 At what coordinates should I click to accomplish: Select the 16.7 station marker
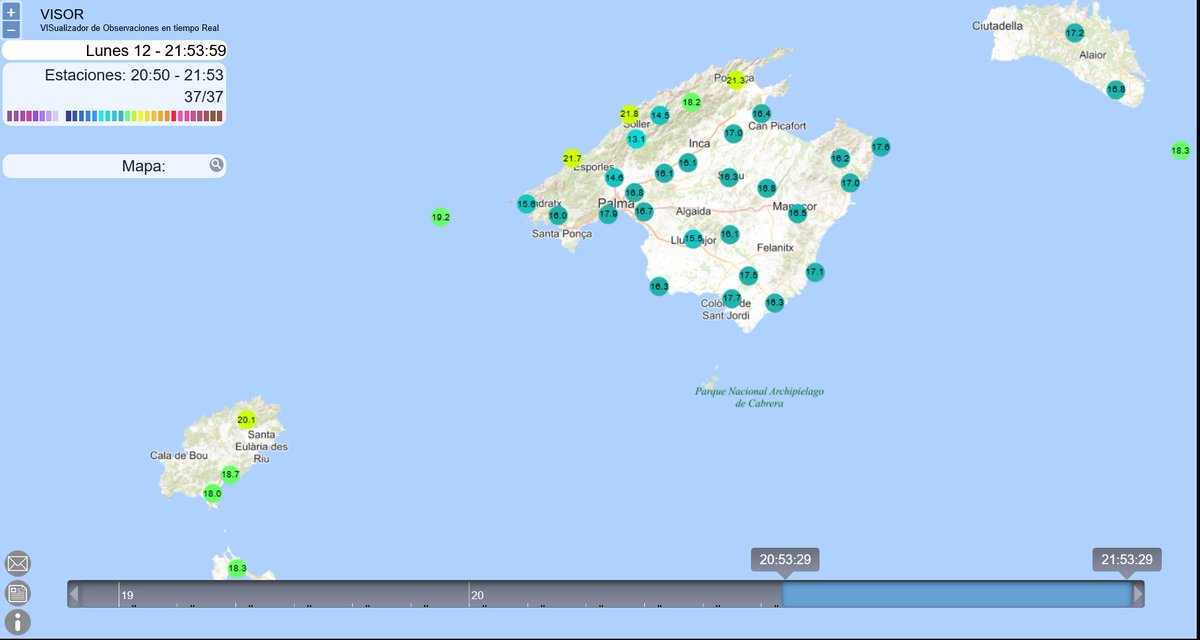pos(644,211)
